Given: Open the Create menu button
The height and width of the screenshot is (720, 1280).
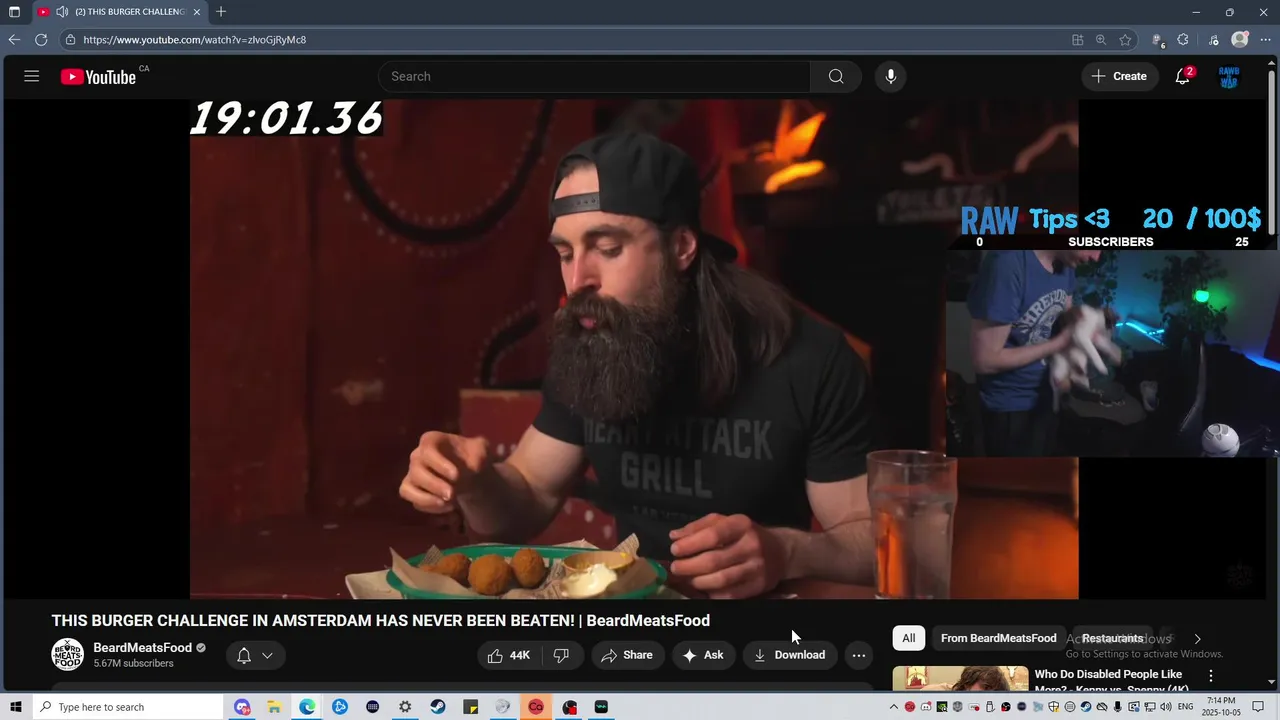Looking at the screenshot, I should click(x=1119, y=76).
